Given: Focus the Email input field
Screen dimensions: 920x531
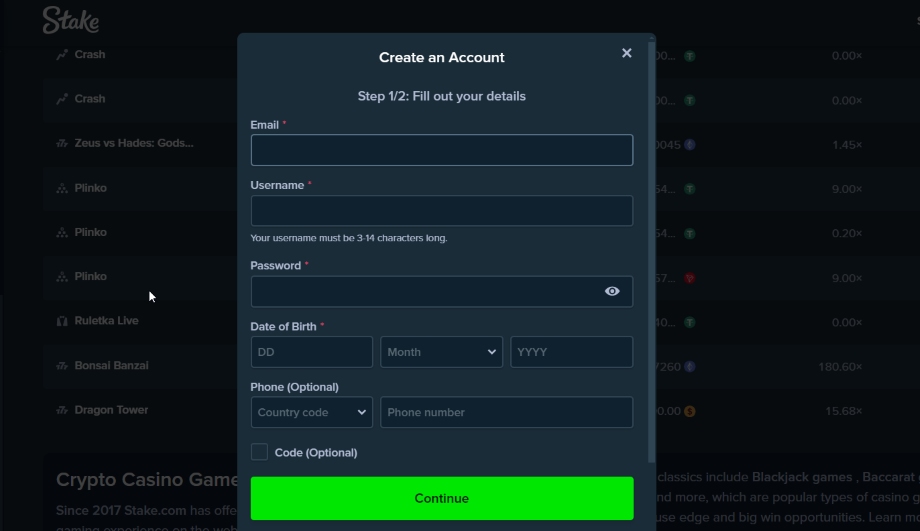Looking at the screenshot, I should (x=442, y=150).
